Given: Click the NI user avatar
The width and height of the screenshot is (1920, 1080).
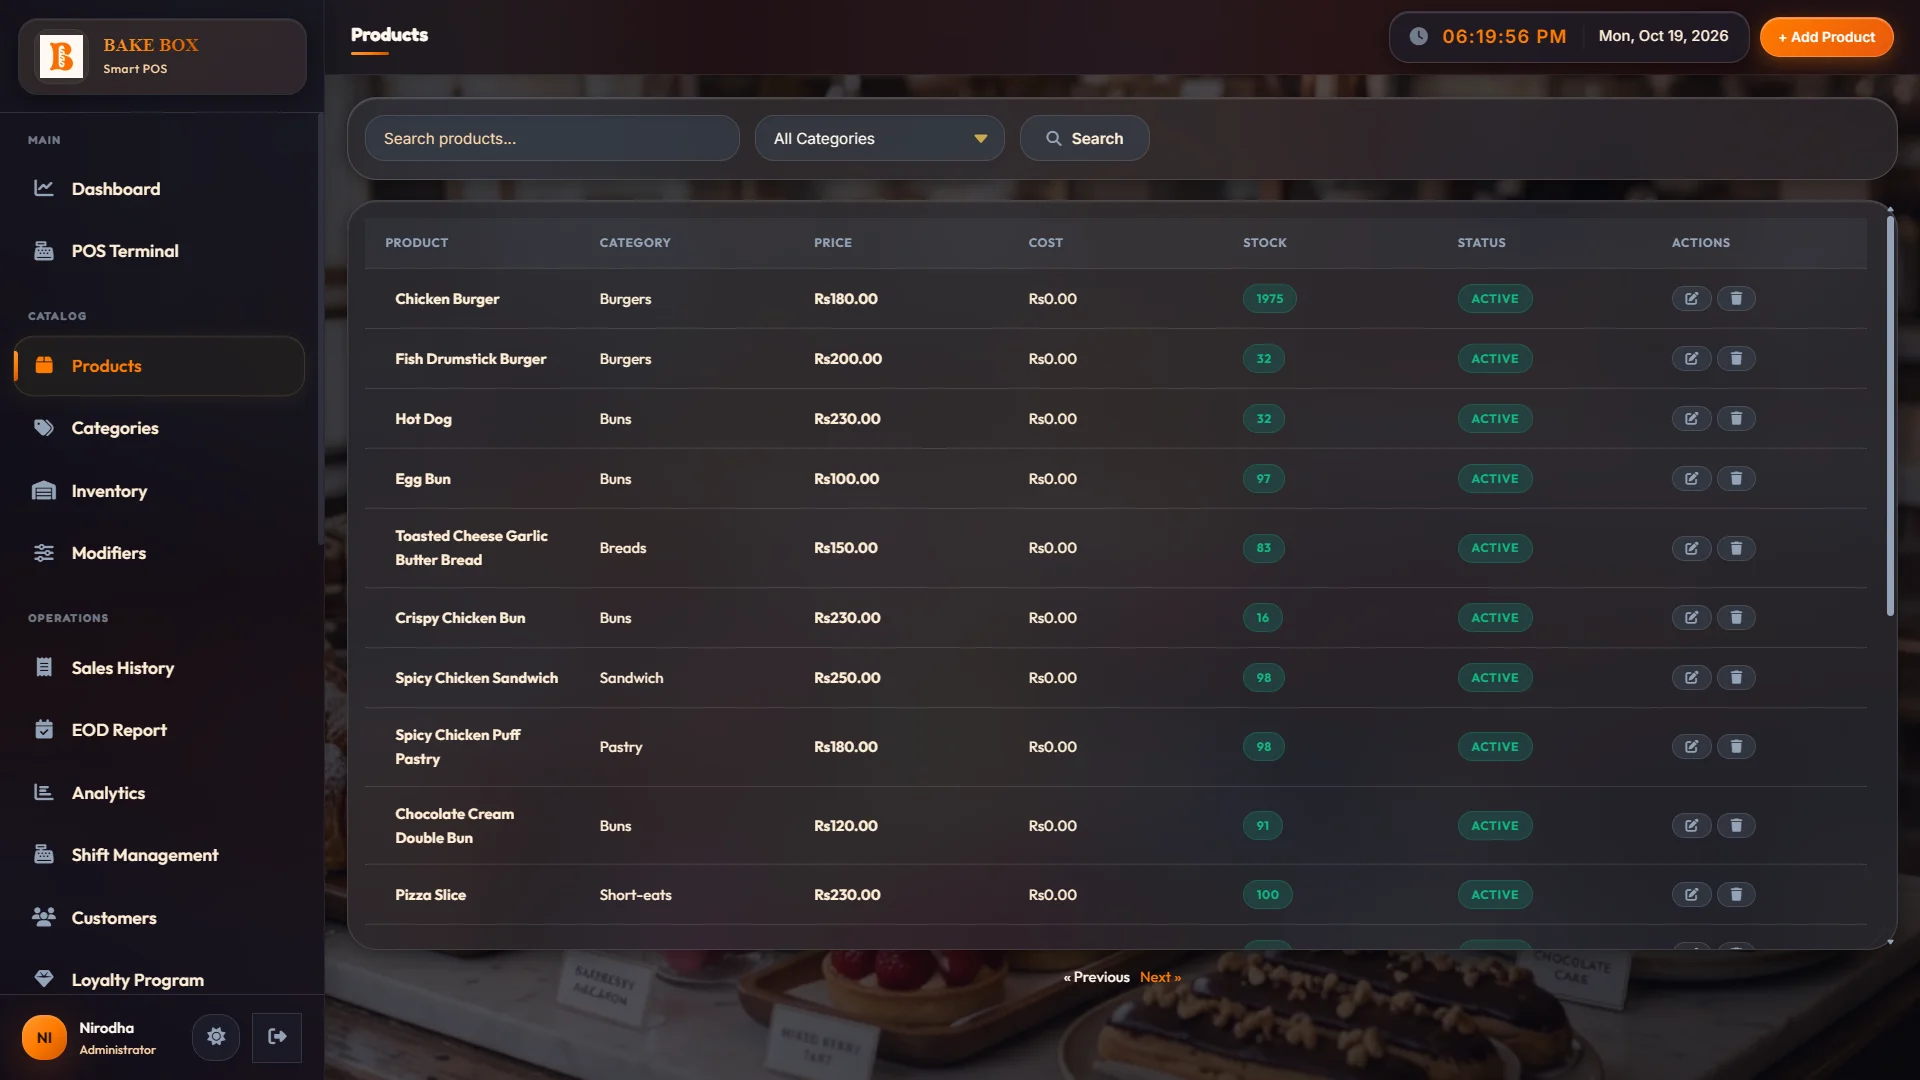Looking at the screenshot, I should coord(44,1038).
